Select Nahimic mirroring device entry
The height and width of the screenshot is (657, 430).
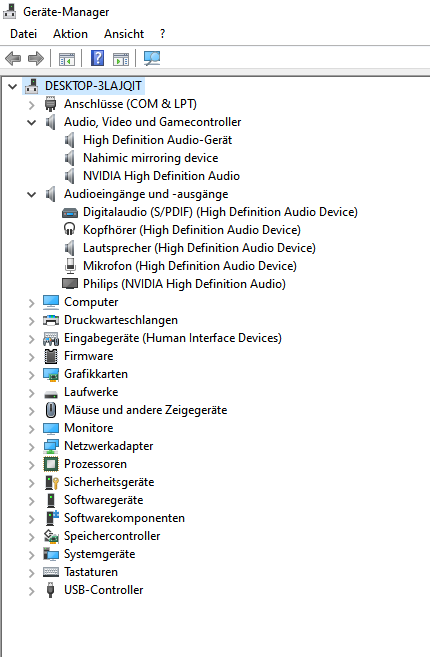(150, 158)
